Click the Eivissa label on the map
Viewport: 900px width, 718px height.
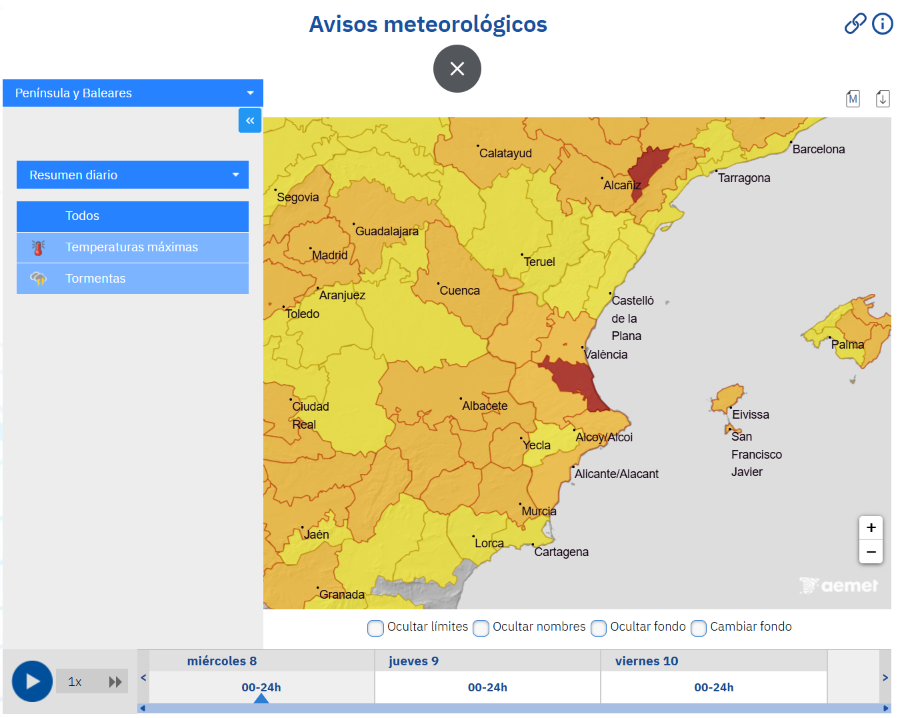coord(750,414)
